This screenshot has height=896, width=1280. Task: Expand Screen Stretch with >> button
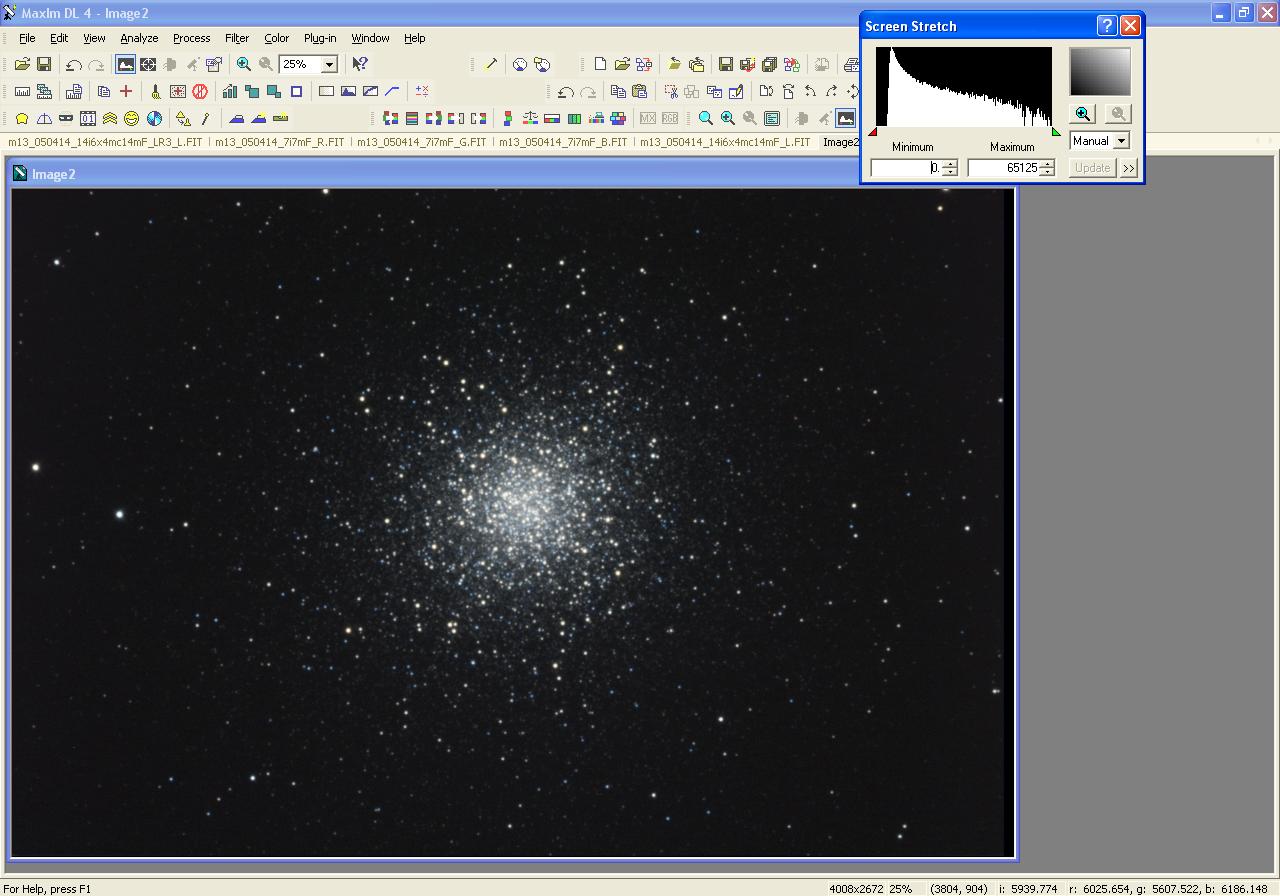(x=1129, y=168)
